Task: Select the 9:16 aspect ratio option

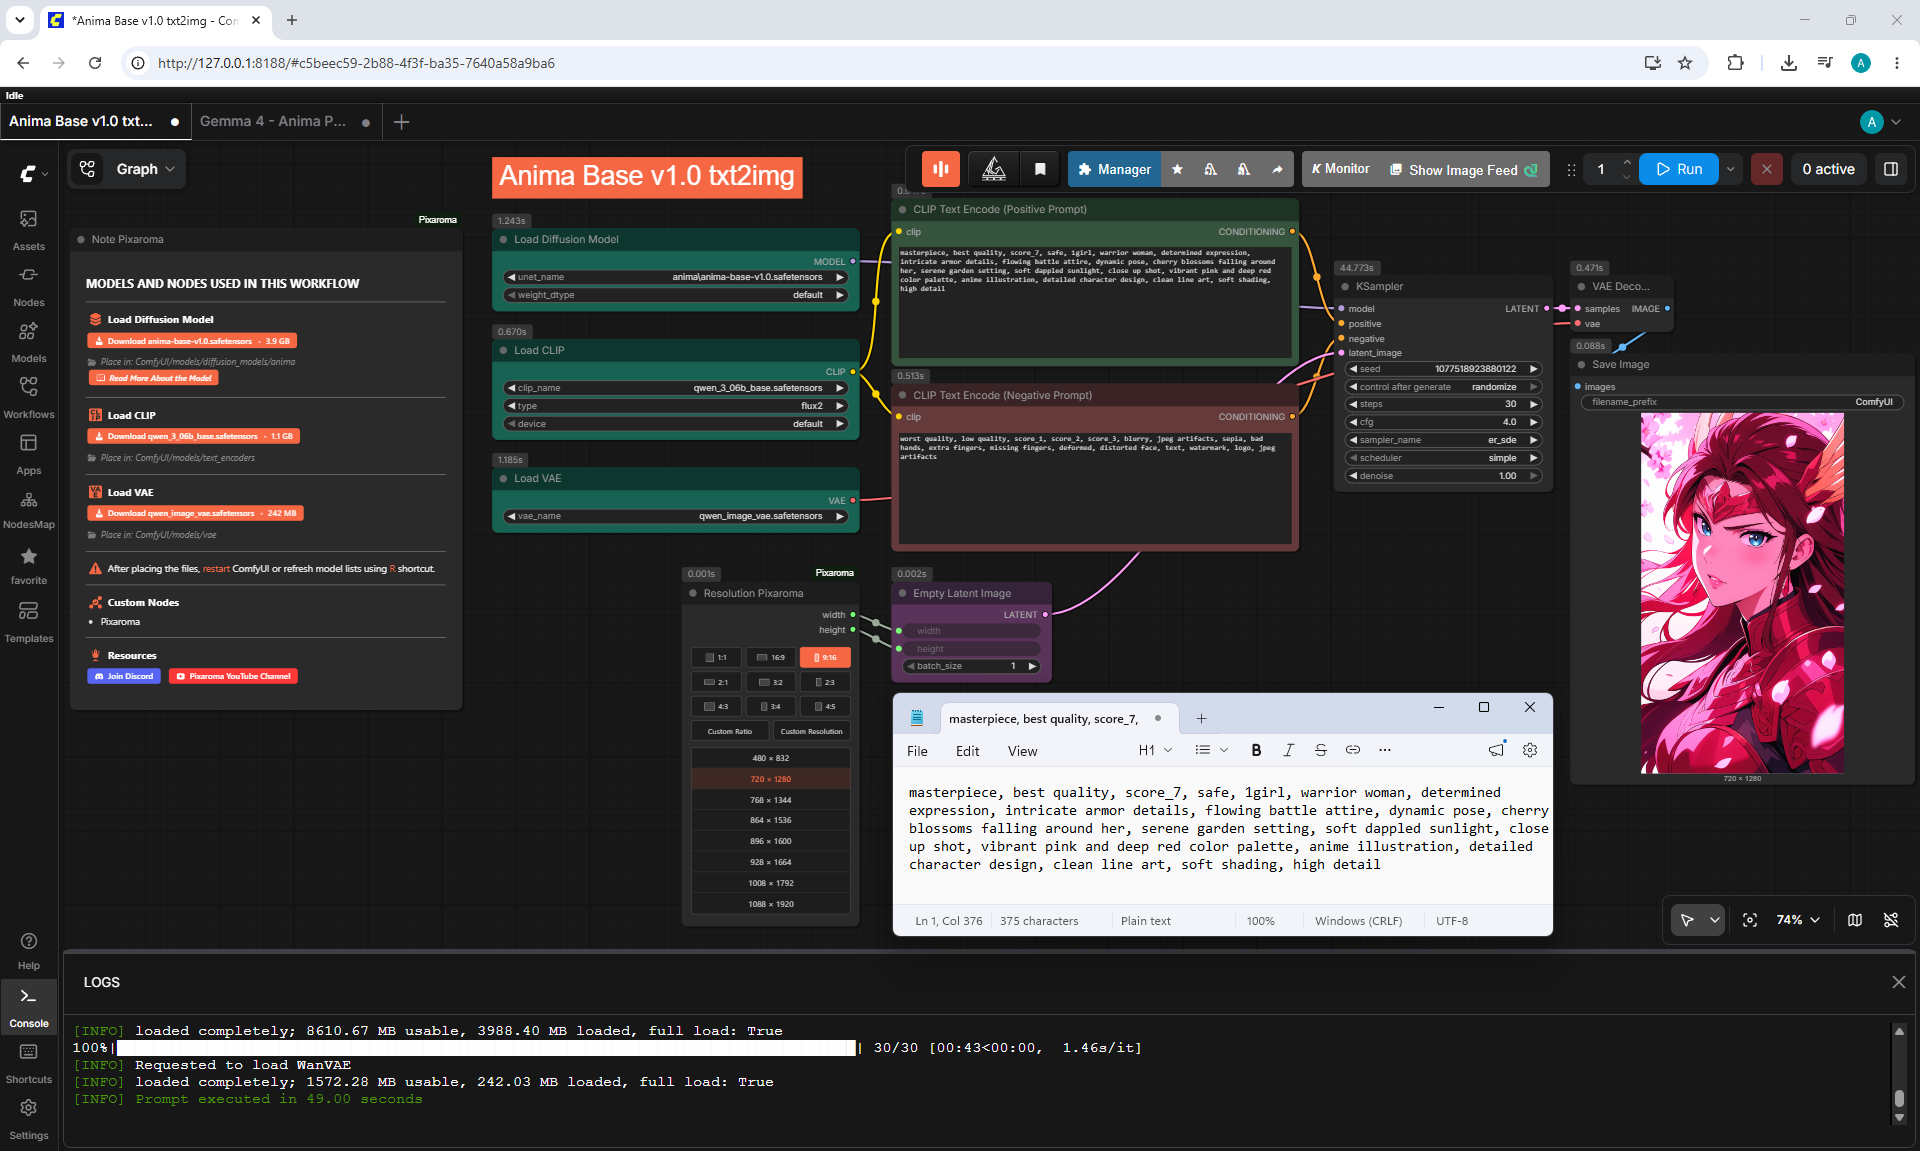Action: coord(825,657)
